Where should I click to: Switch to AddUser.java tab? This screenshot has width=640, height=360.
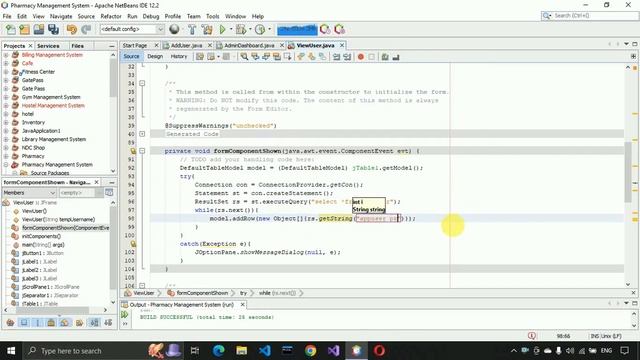[x=187, y=45]
